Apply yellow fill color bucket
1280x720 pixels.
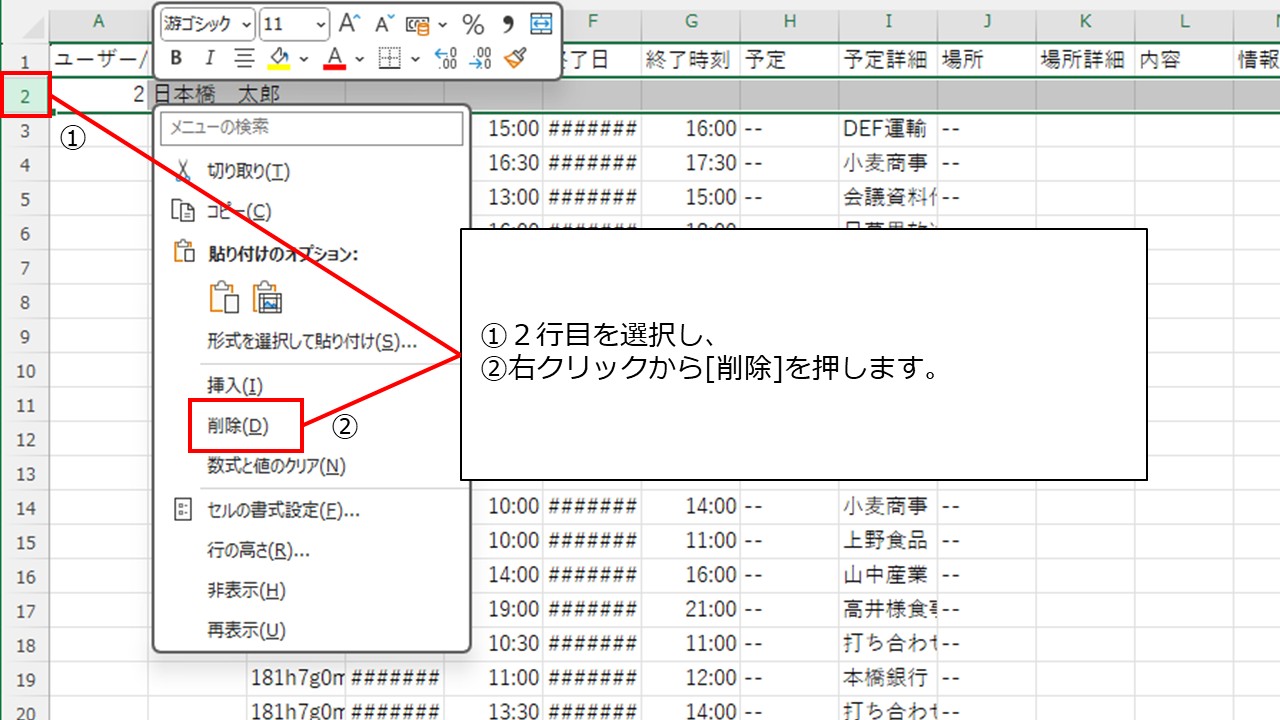[x=279, y=59]
